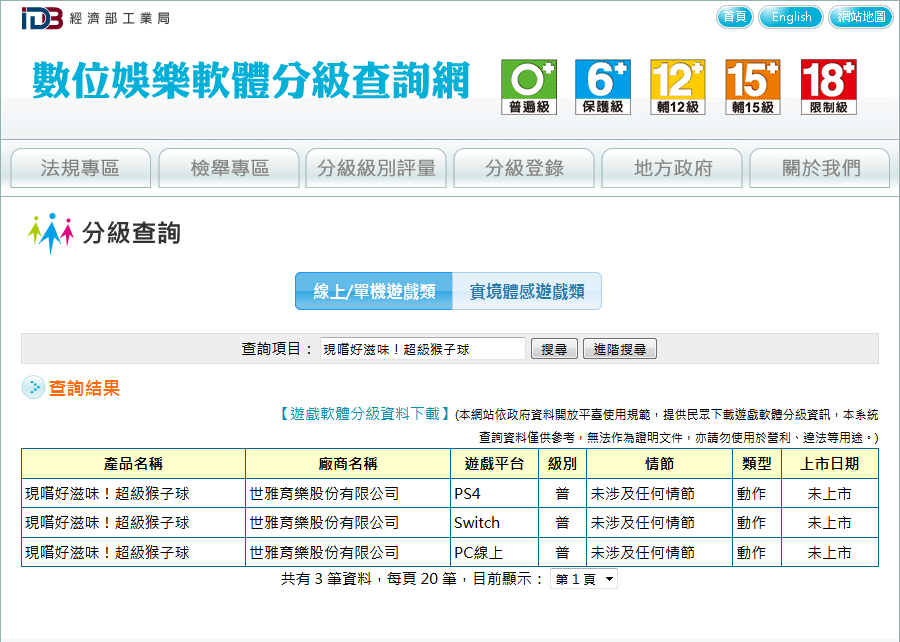Open the page number dropdown 第1頁
This screenshot has height=642, width=900.
click(x=584, y=579)
